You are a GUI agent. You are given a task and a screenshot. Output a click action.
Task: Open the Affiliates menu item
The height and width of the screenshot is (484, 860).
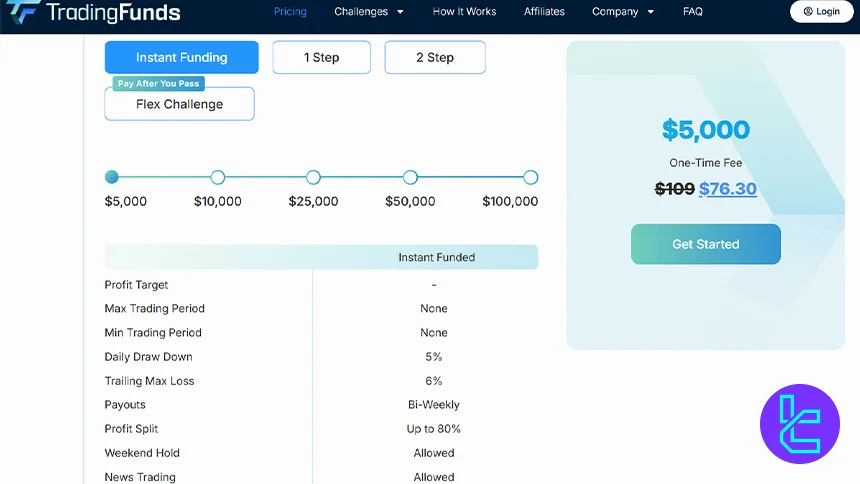(x=544, y=12)
